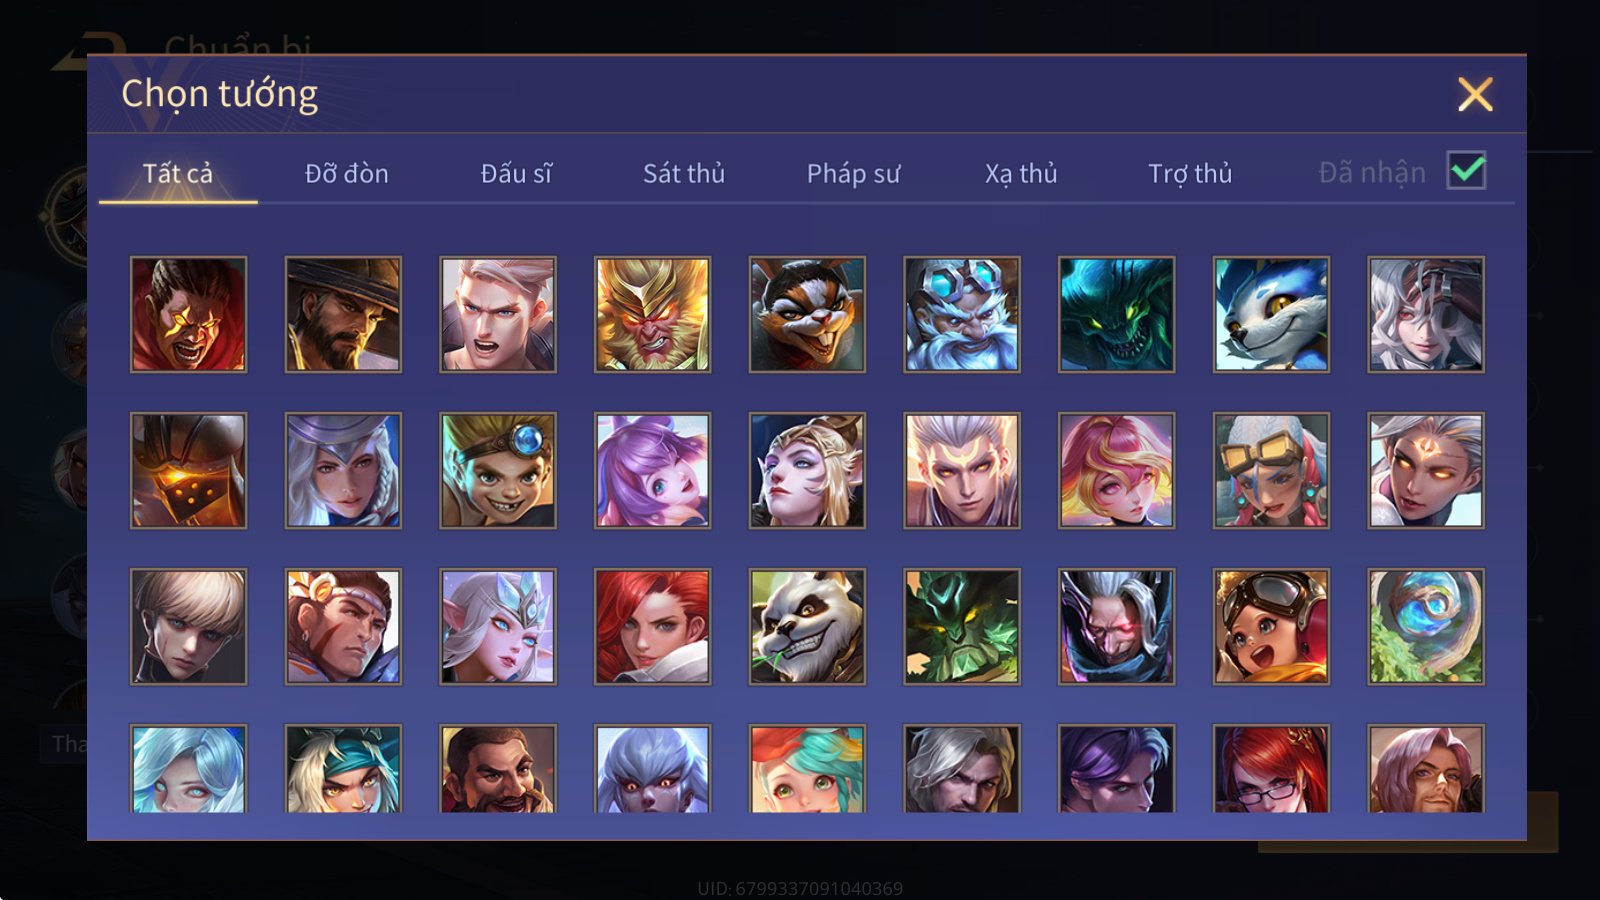Viewport: 1600px width, 900px height.
Task: Choose the green tree monster hero
Action: (x=962, y=627)
